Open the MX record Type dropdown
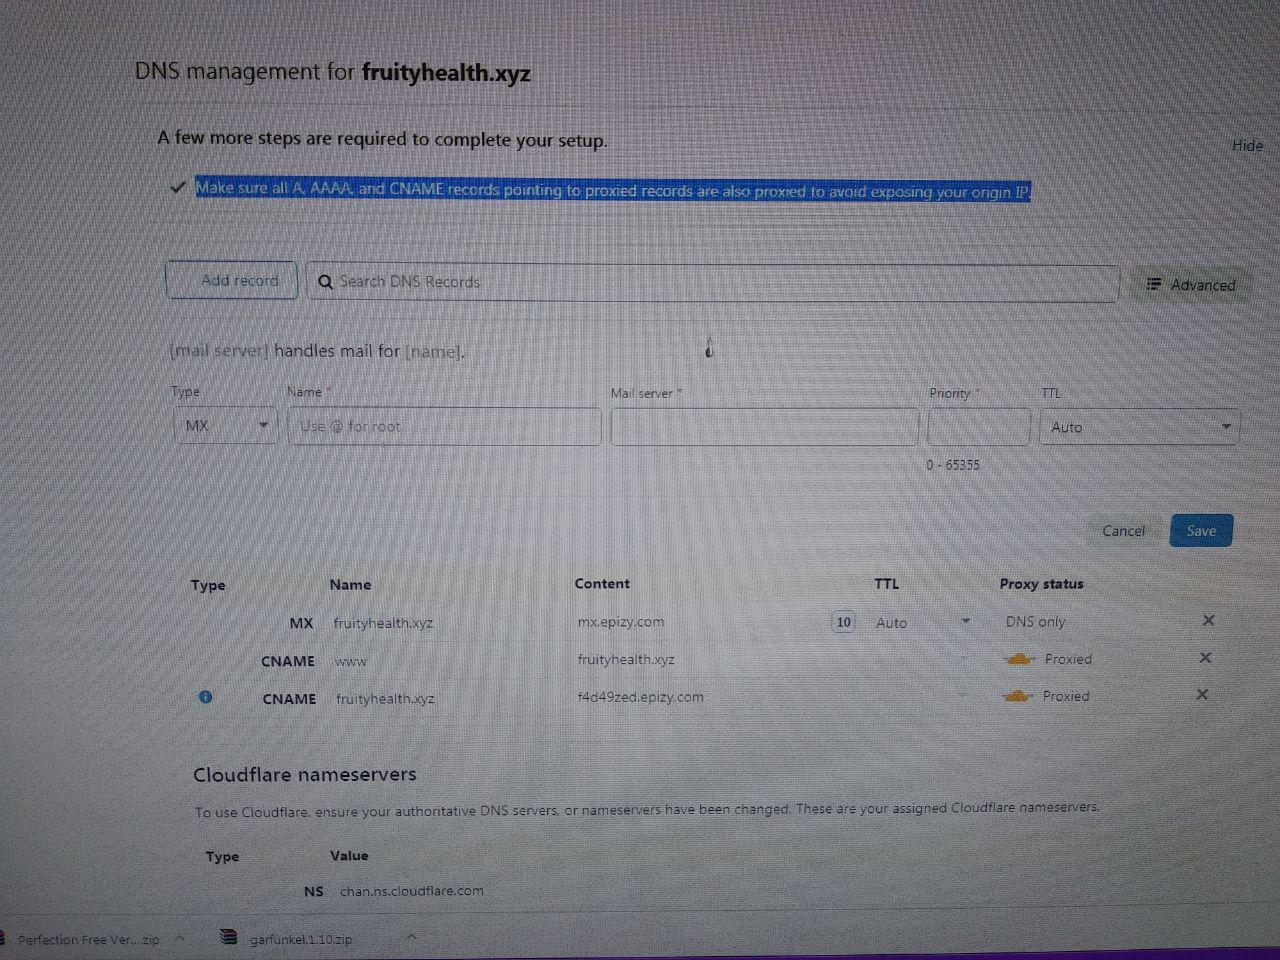 coord(224,426)
